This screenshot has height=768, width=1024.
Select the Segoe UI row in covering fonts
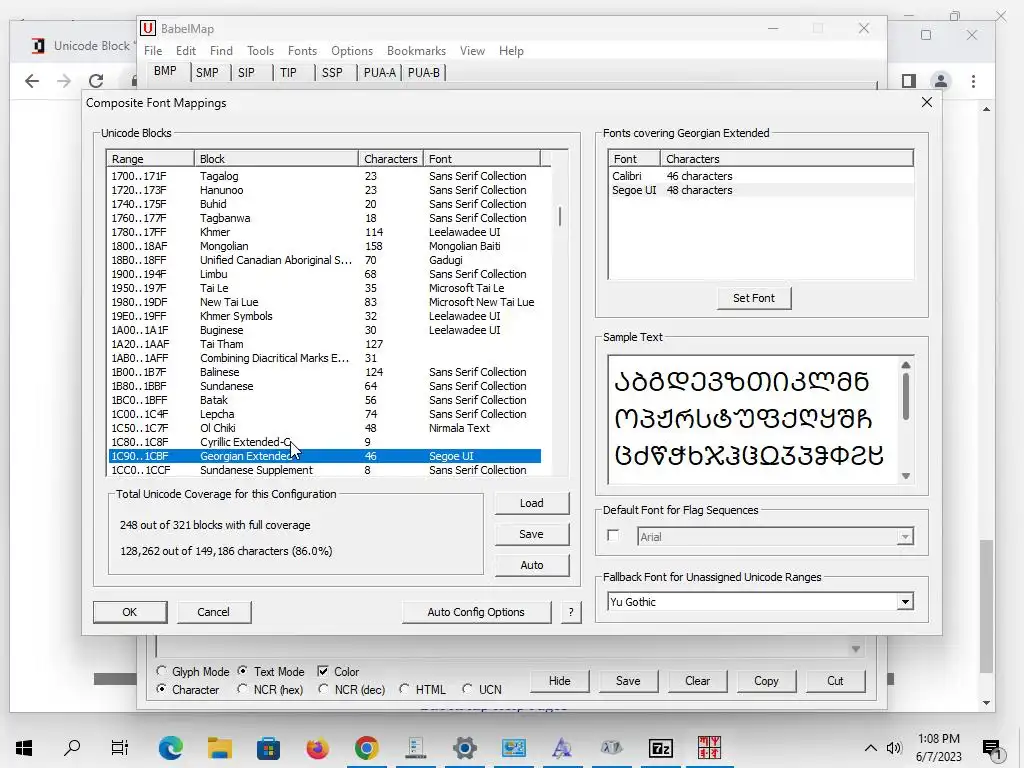[761, 190]
